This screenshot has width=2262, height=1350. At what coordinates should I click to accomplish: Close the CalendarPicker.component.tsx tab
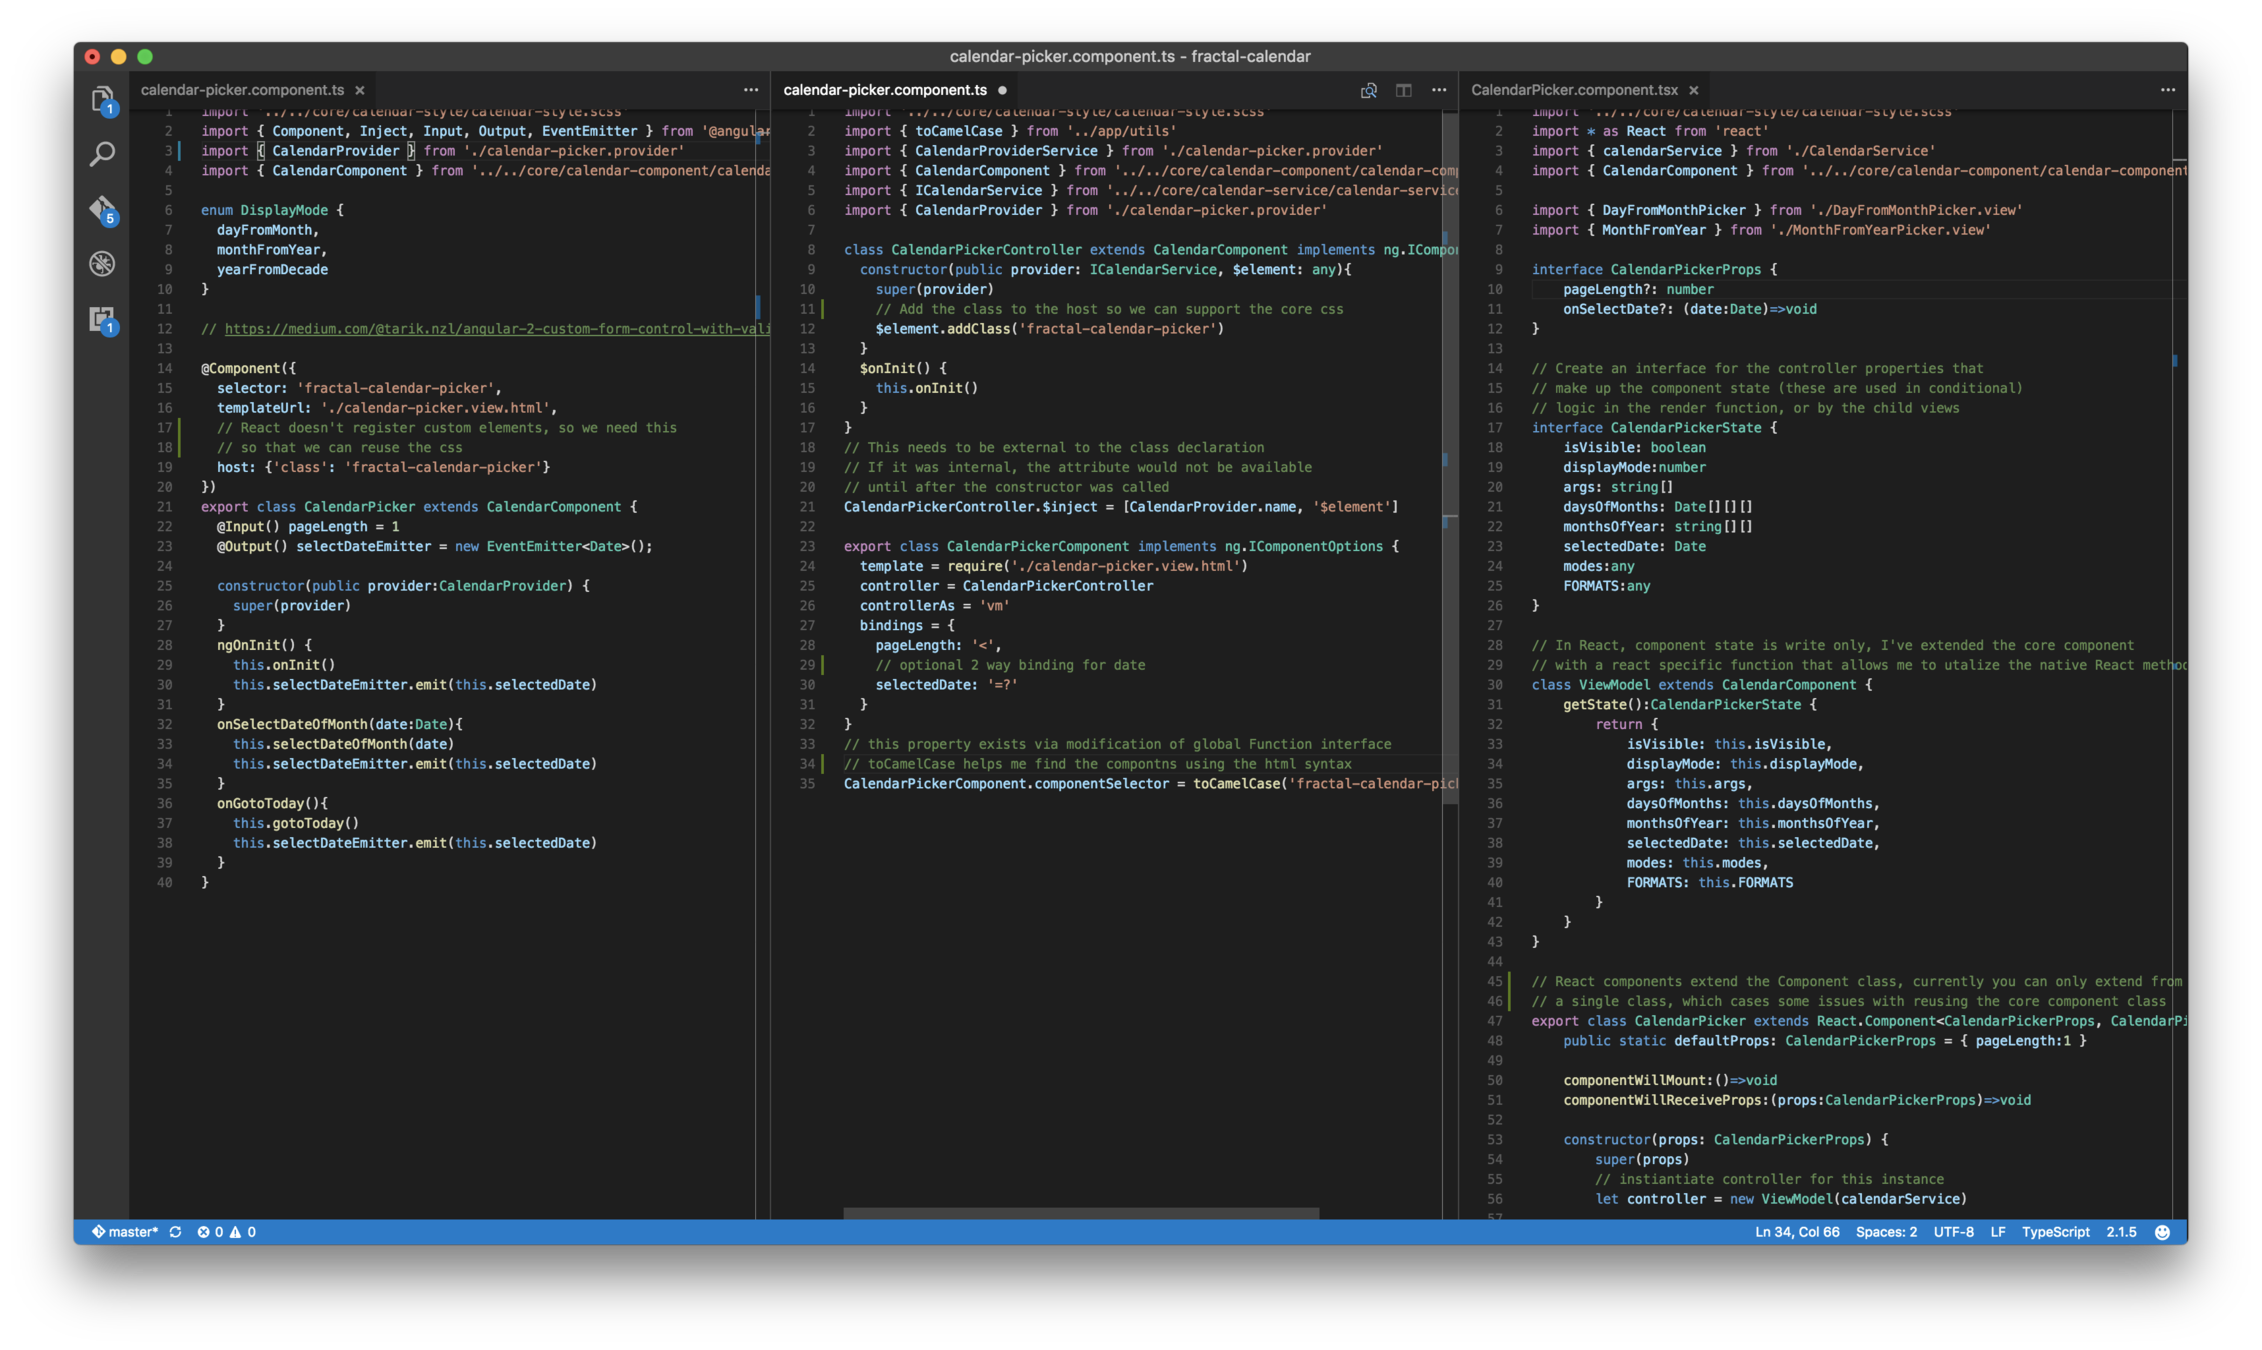[1694, 90]
